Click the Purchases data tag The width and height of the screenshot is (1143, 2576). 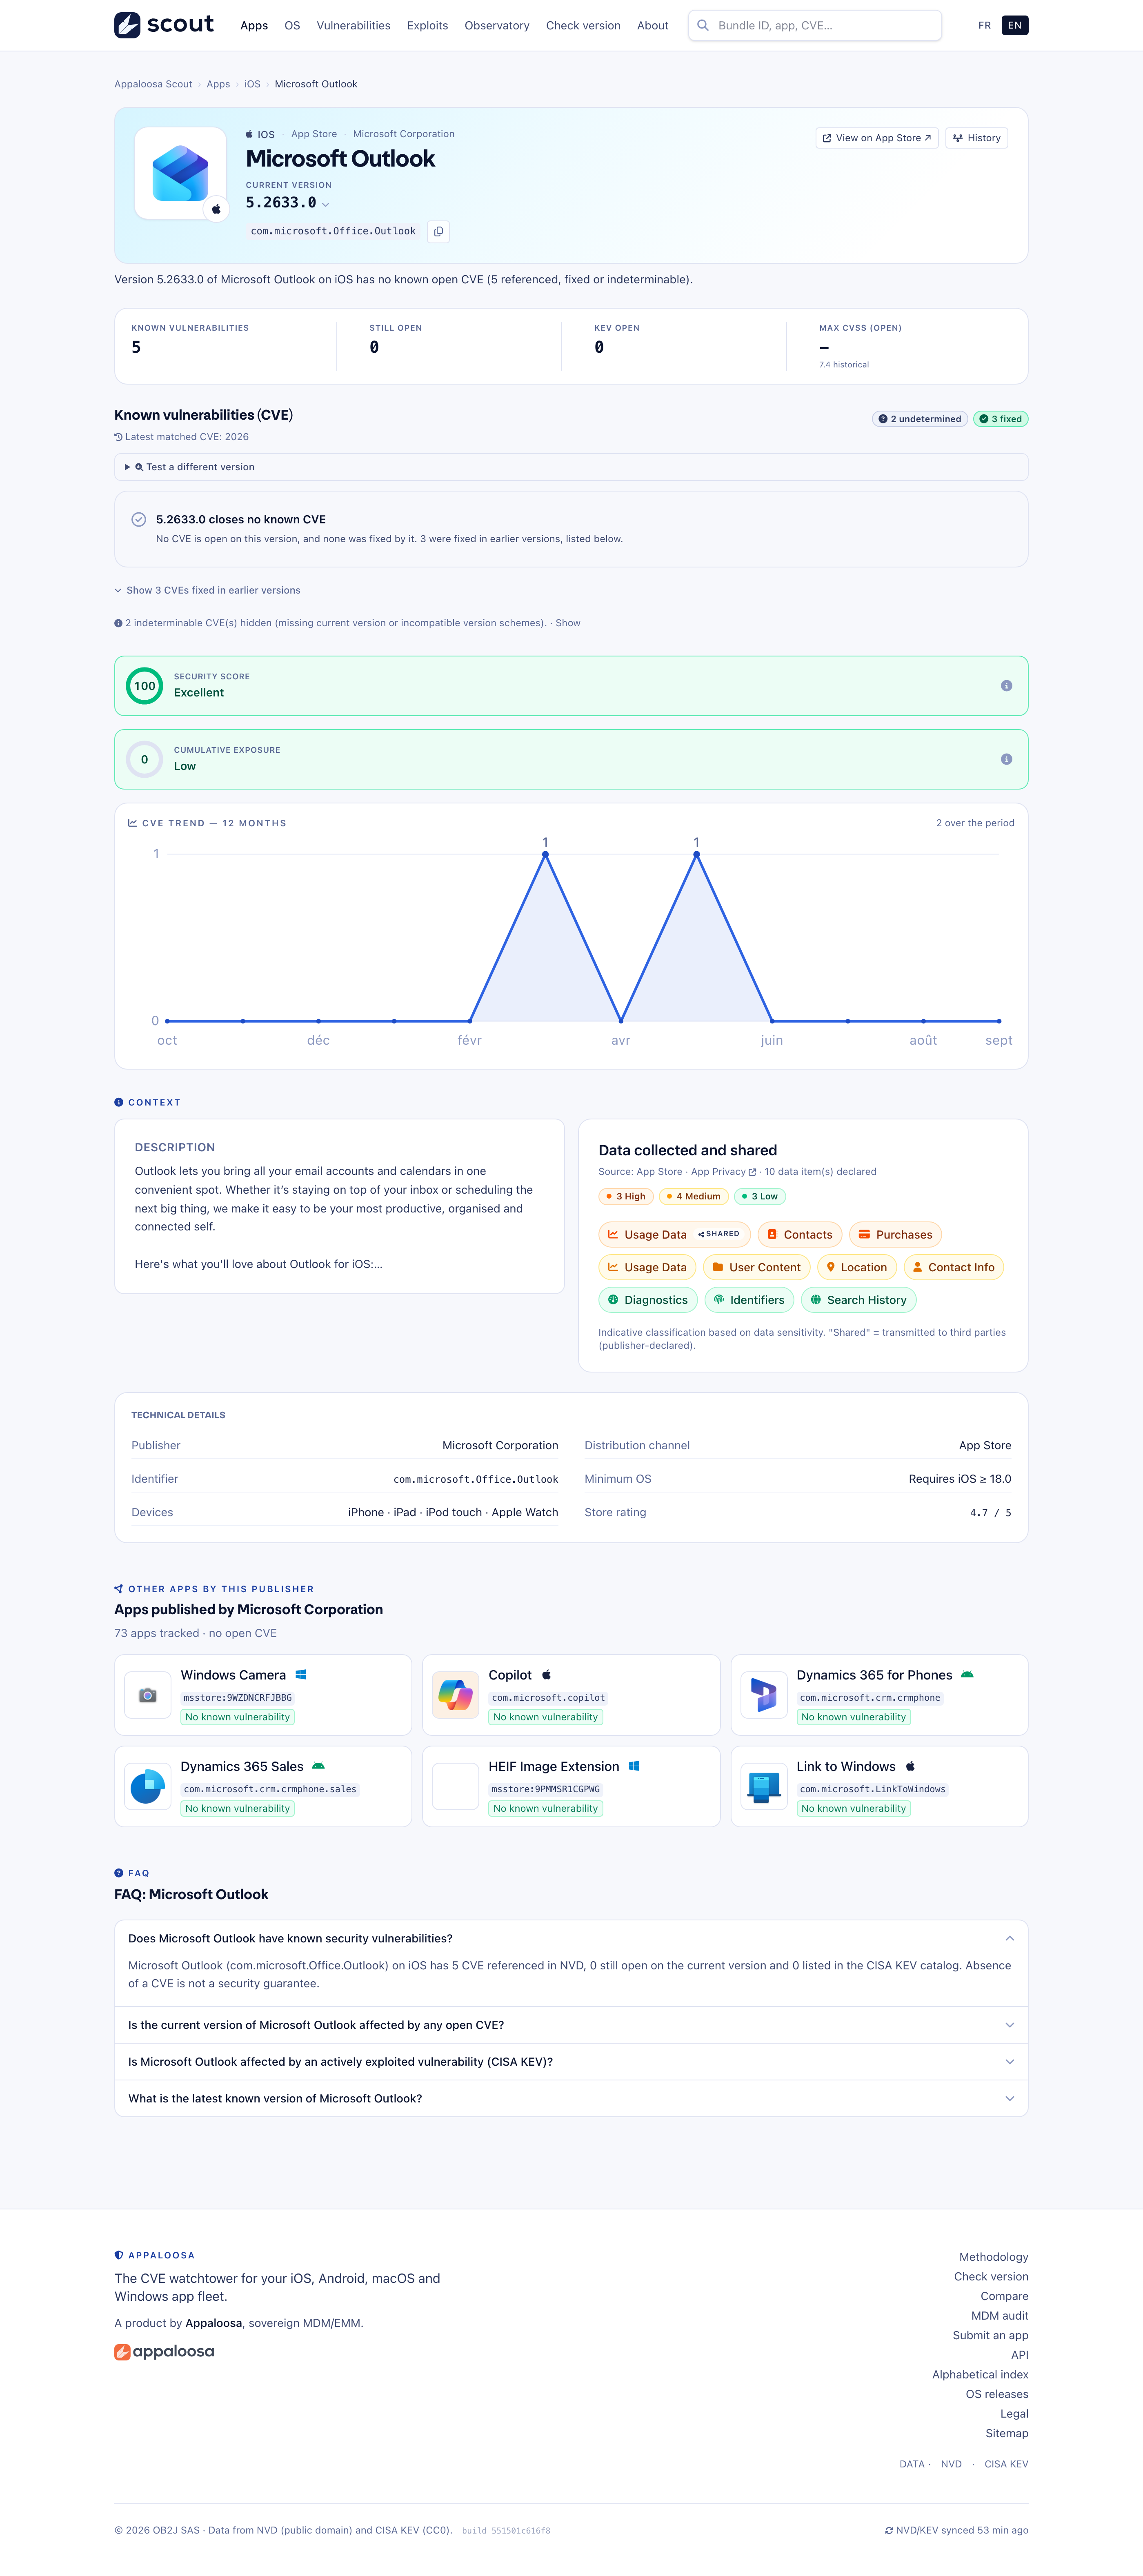point(895,1235)
